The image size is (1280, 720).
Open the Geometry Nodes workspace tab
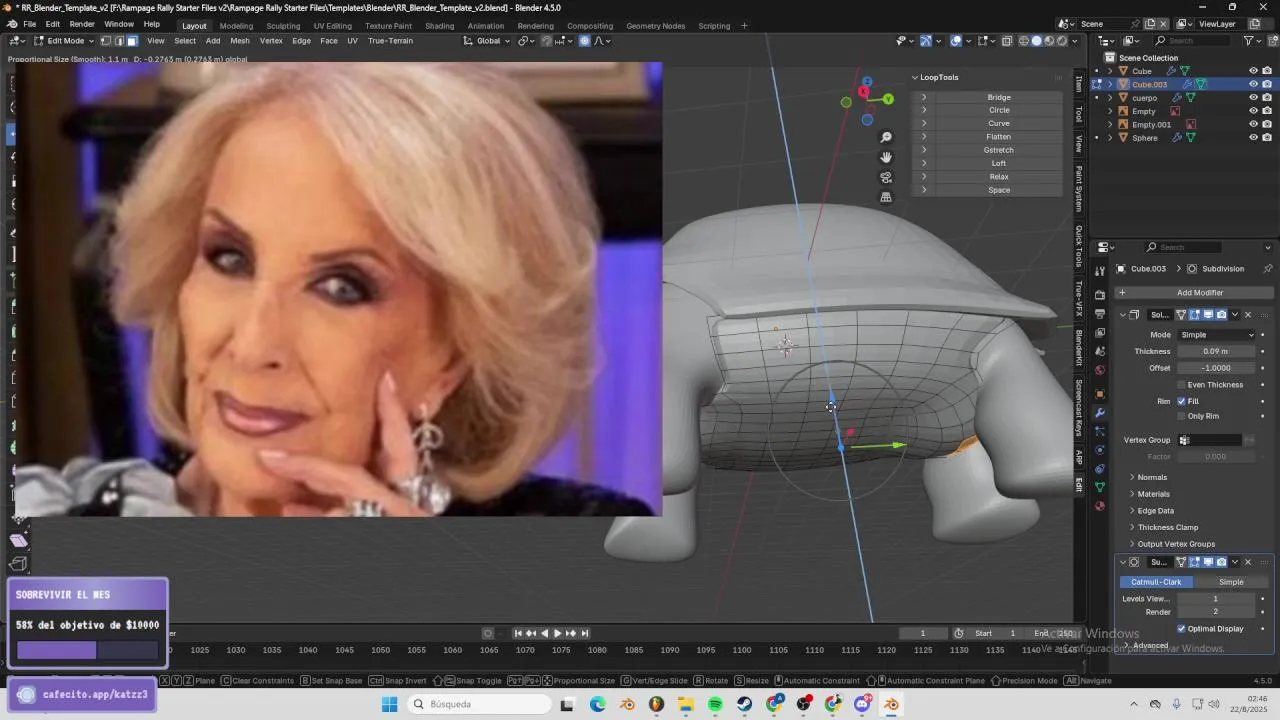click(656, 25)
